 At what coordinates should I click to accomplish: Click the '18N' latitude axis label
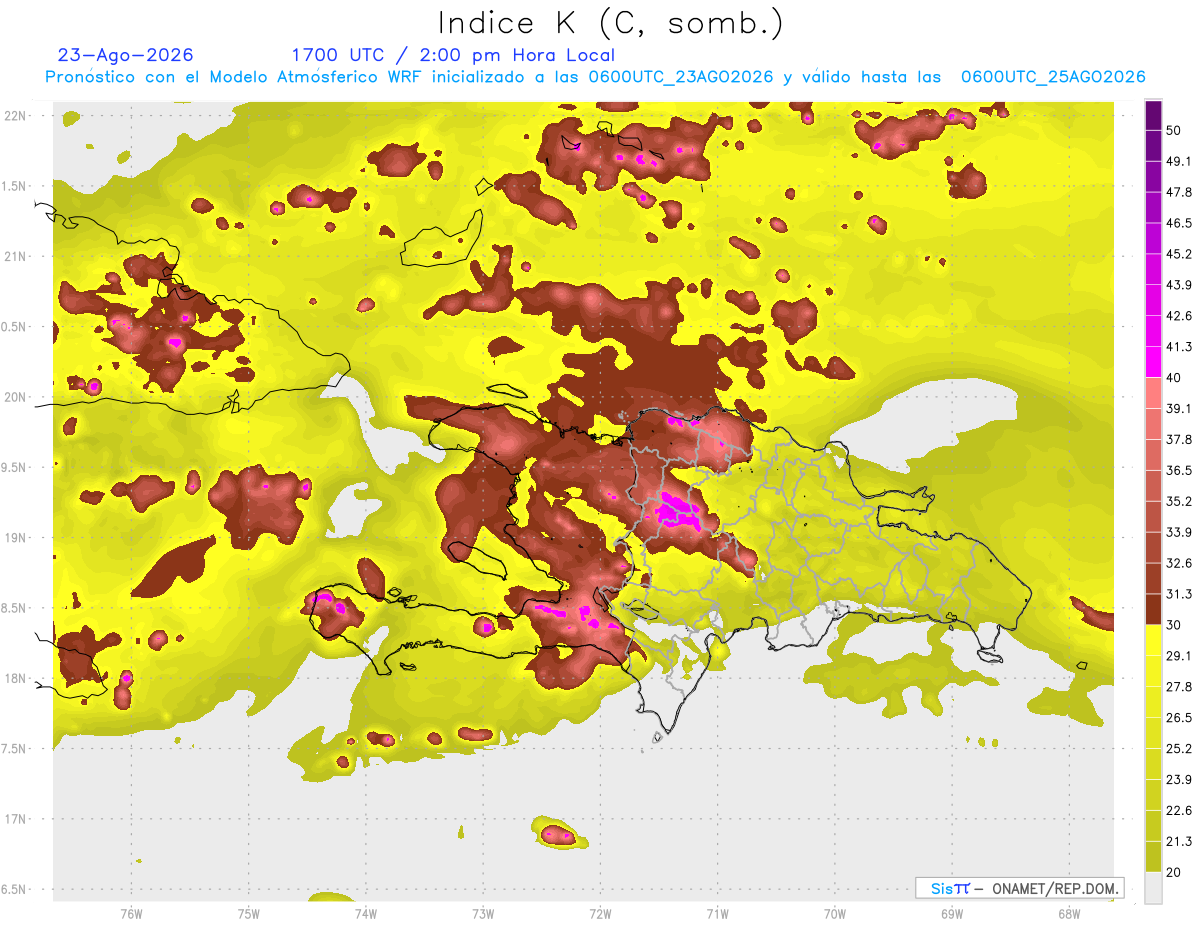[x=16, y=678]
